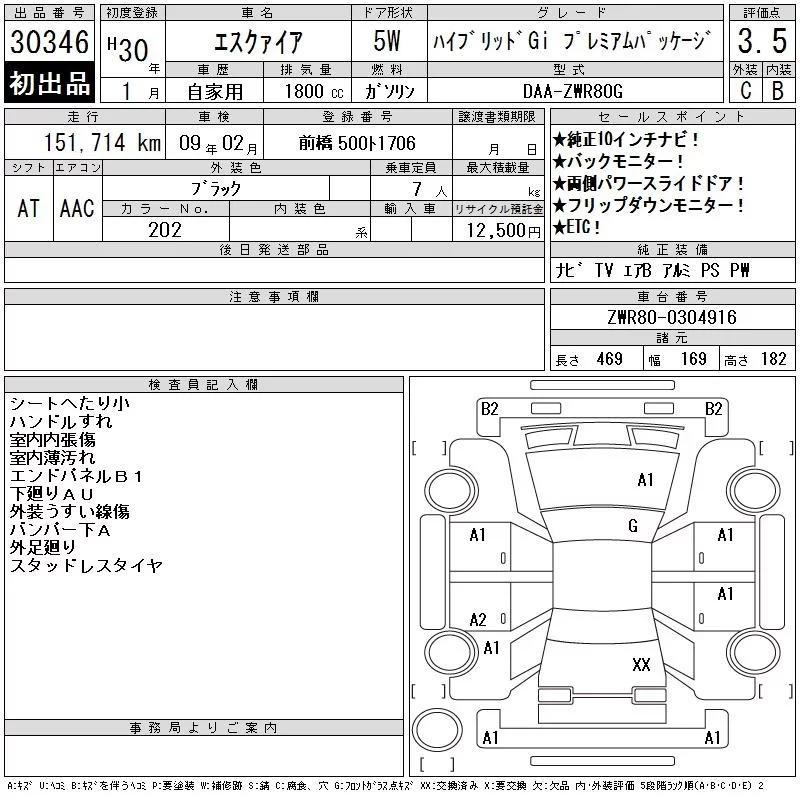Select the 初出品 black label
Image resolution: width=800 pixels, height=800 pixels.
pyautogui.click(x=49, y=83)
